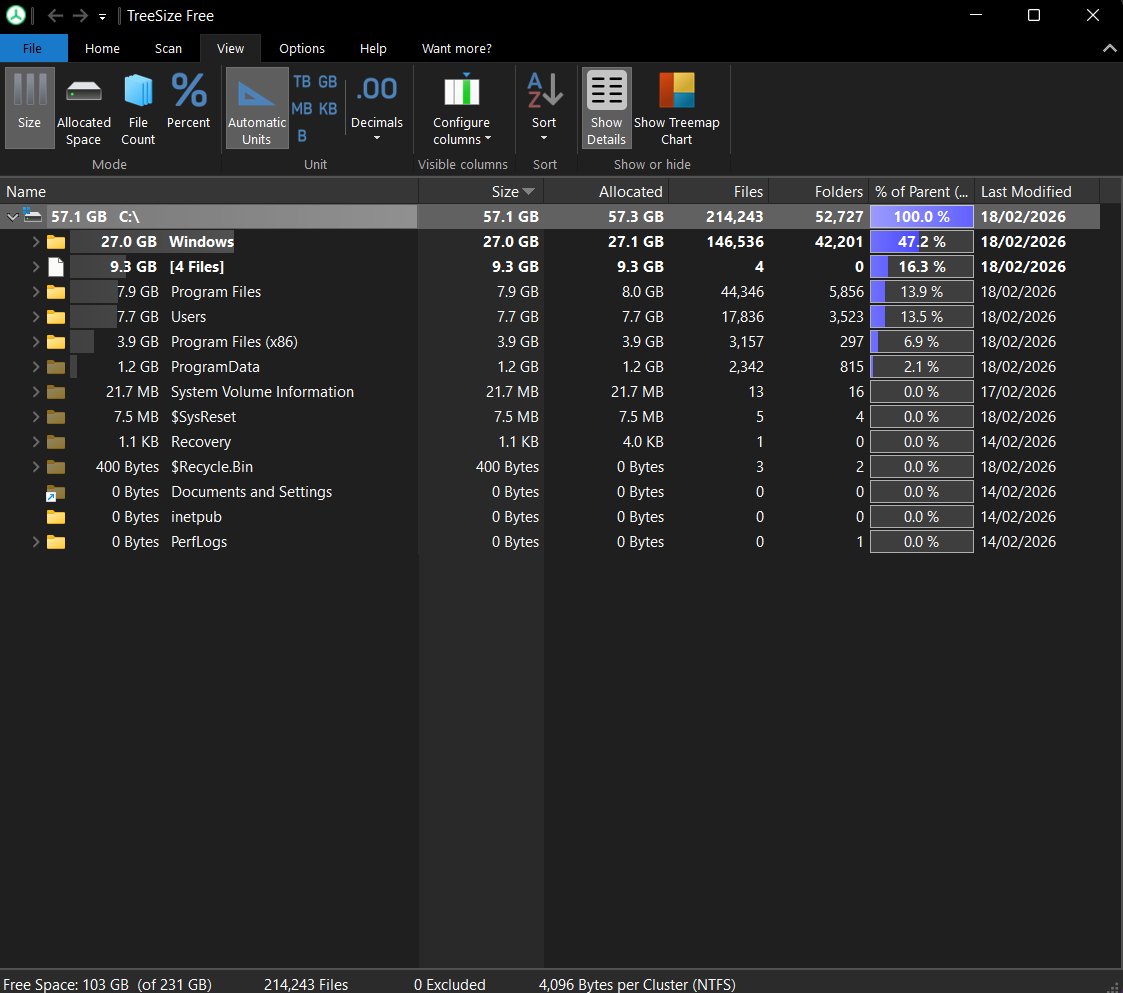This screenshot has height=993, width=1123.
Task: Click the inetpub folder icon
Action: 56,517
